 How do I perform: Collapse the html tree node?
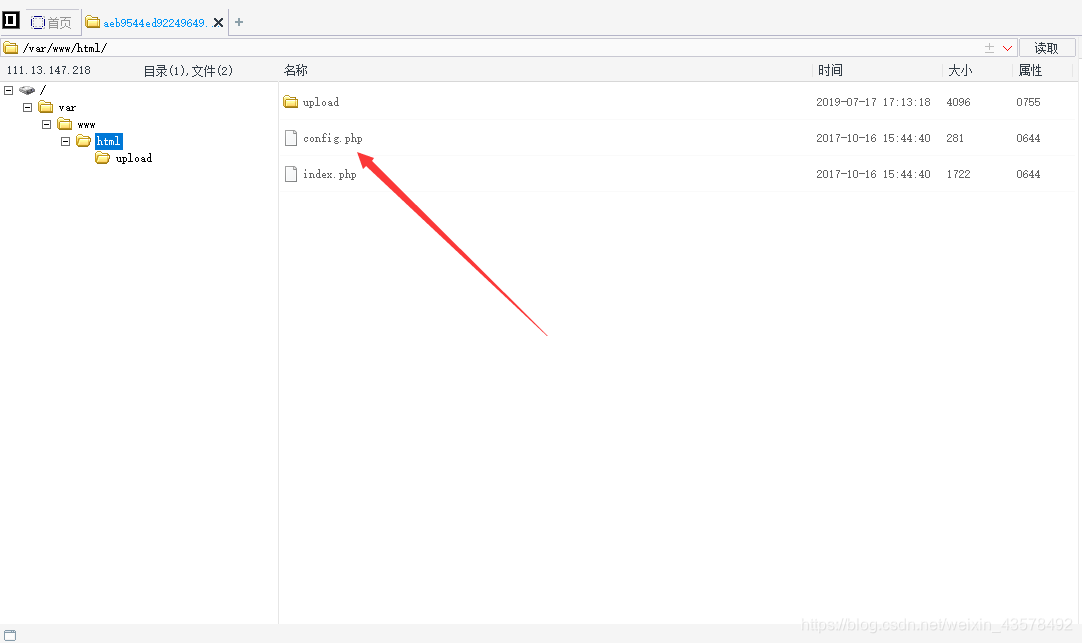click(x=66, y=141)
